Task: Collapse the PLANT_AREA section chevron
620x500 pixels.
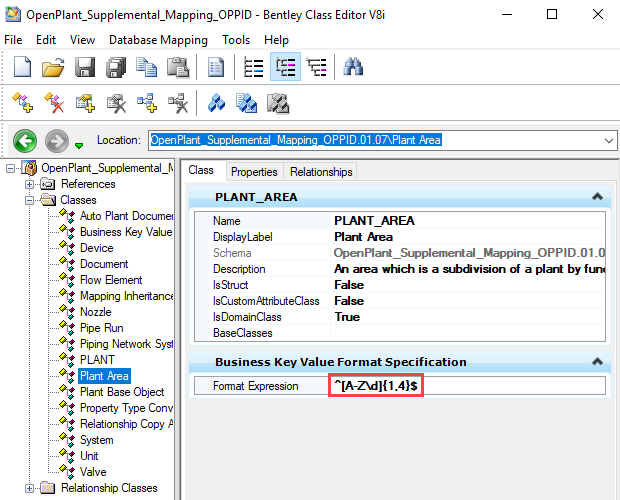Action: coord(597,196)
